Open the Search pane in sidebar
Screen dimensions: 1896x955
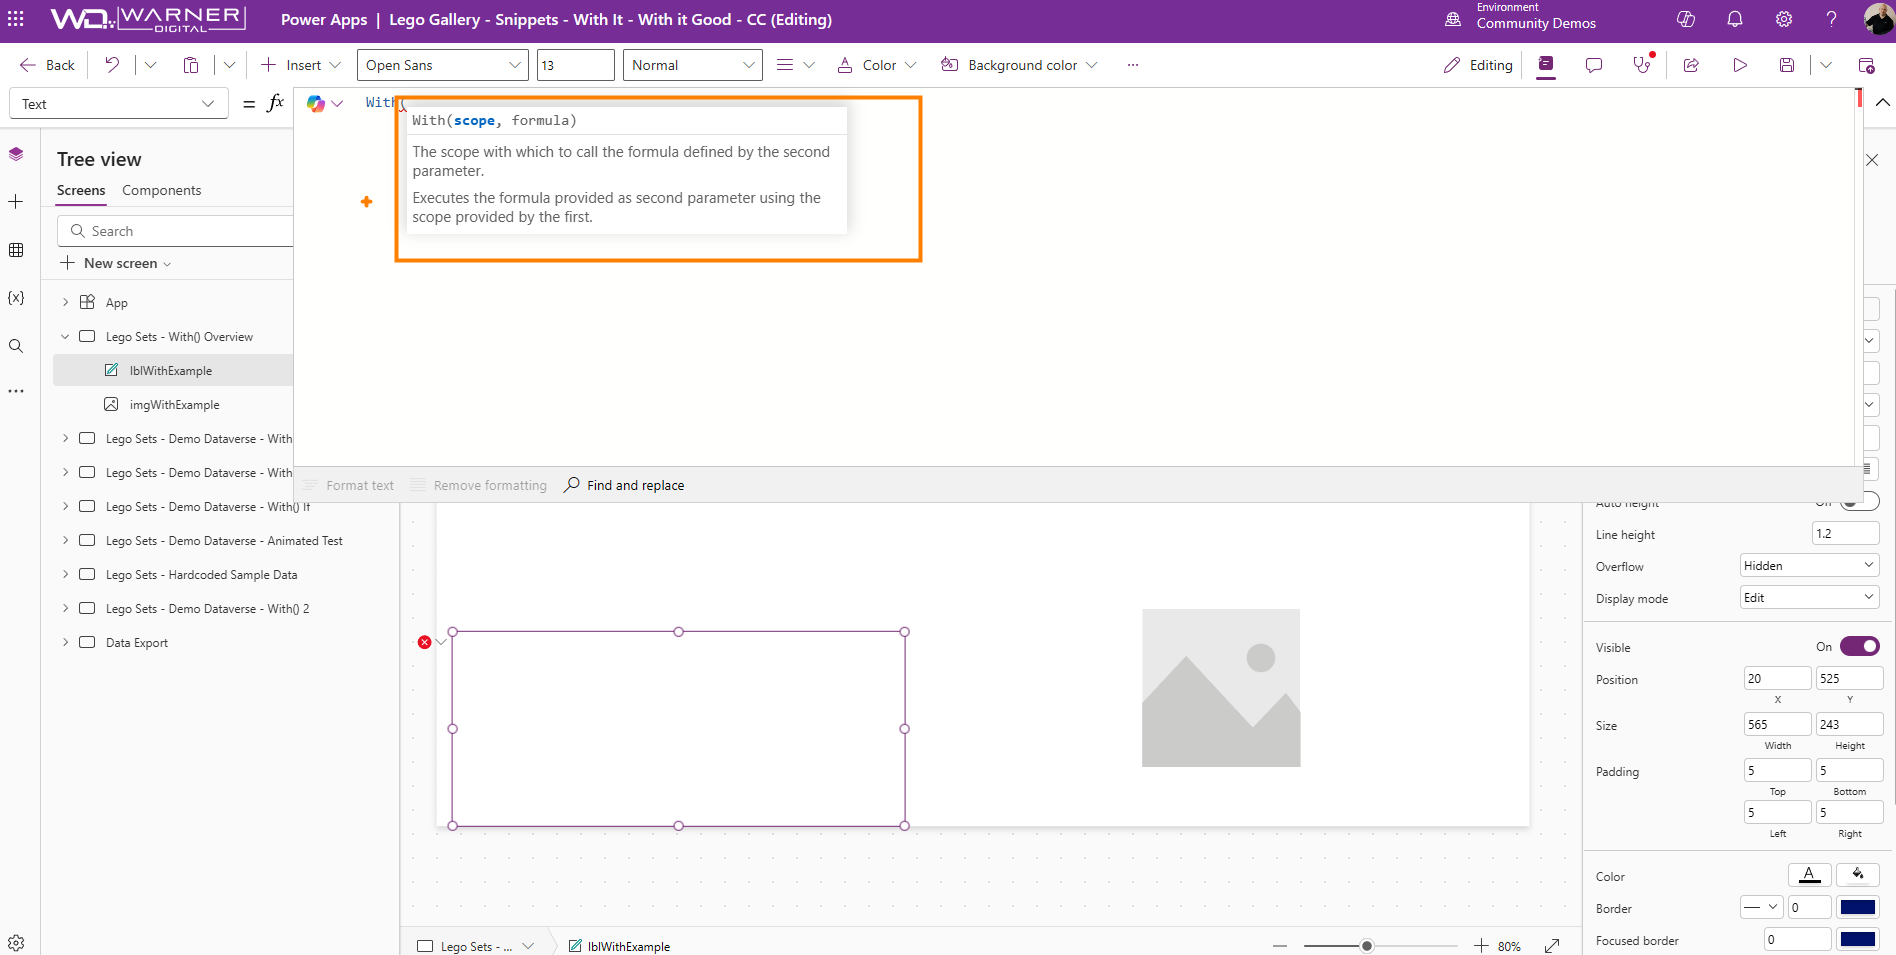pyautogui.click(x=16, y=346)
